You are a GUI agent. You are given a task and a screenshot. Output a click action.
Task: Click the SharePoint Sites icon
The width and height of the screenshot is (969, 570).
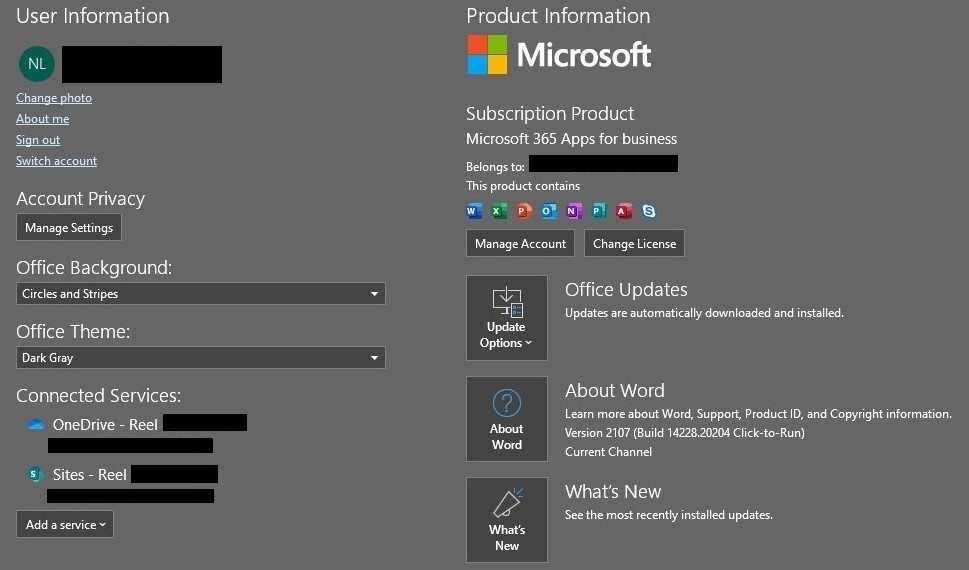click(x=36, y=474)
